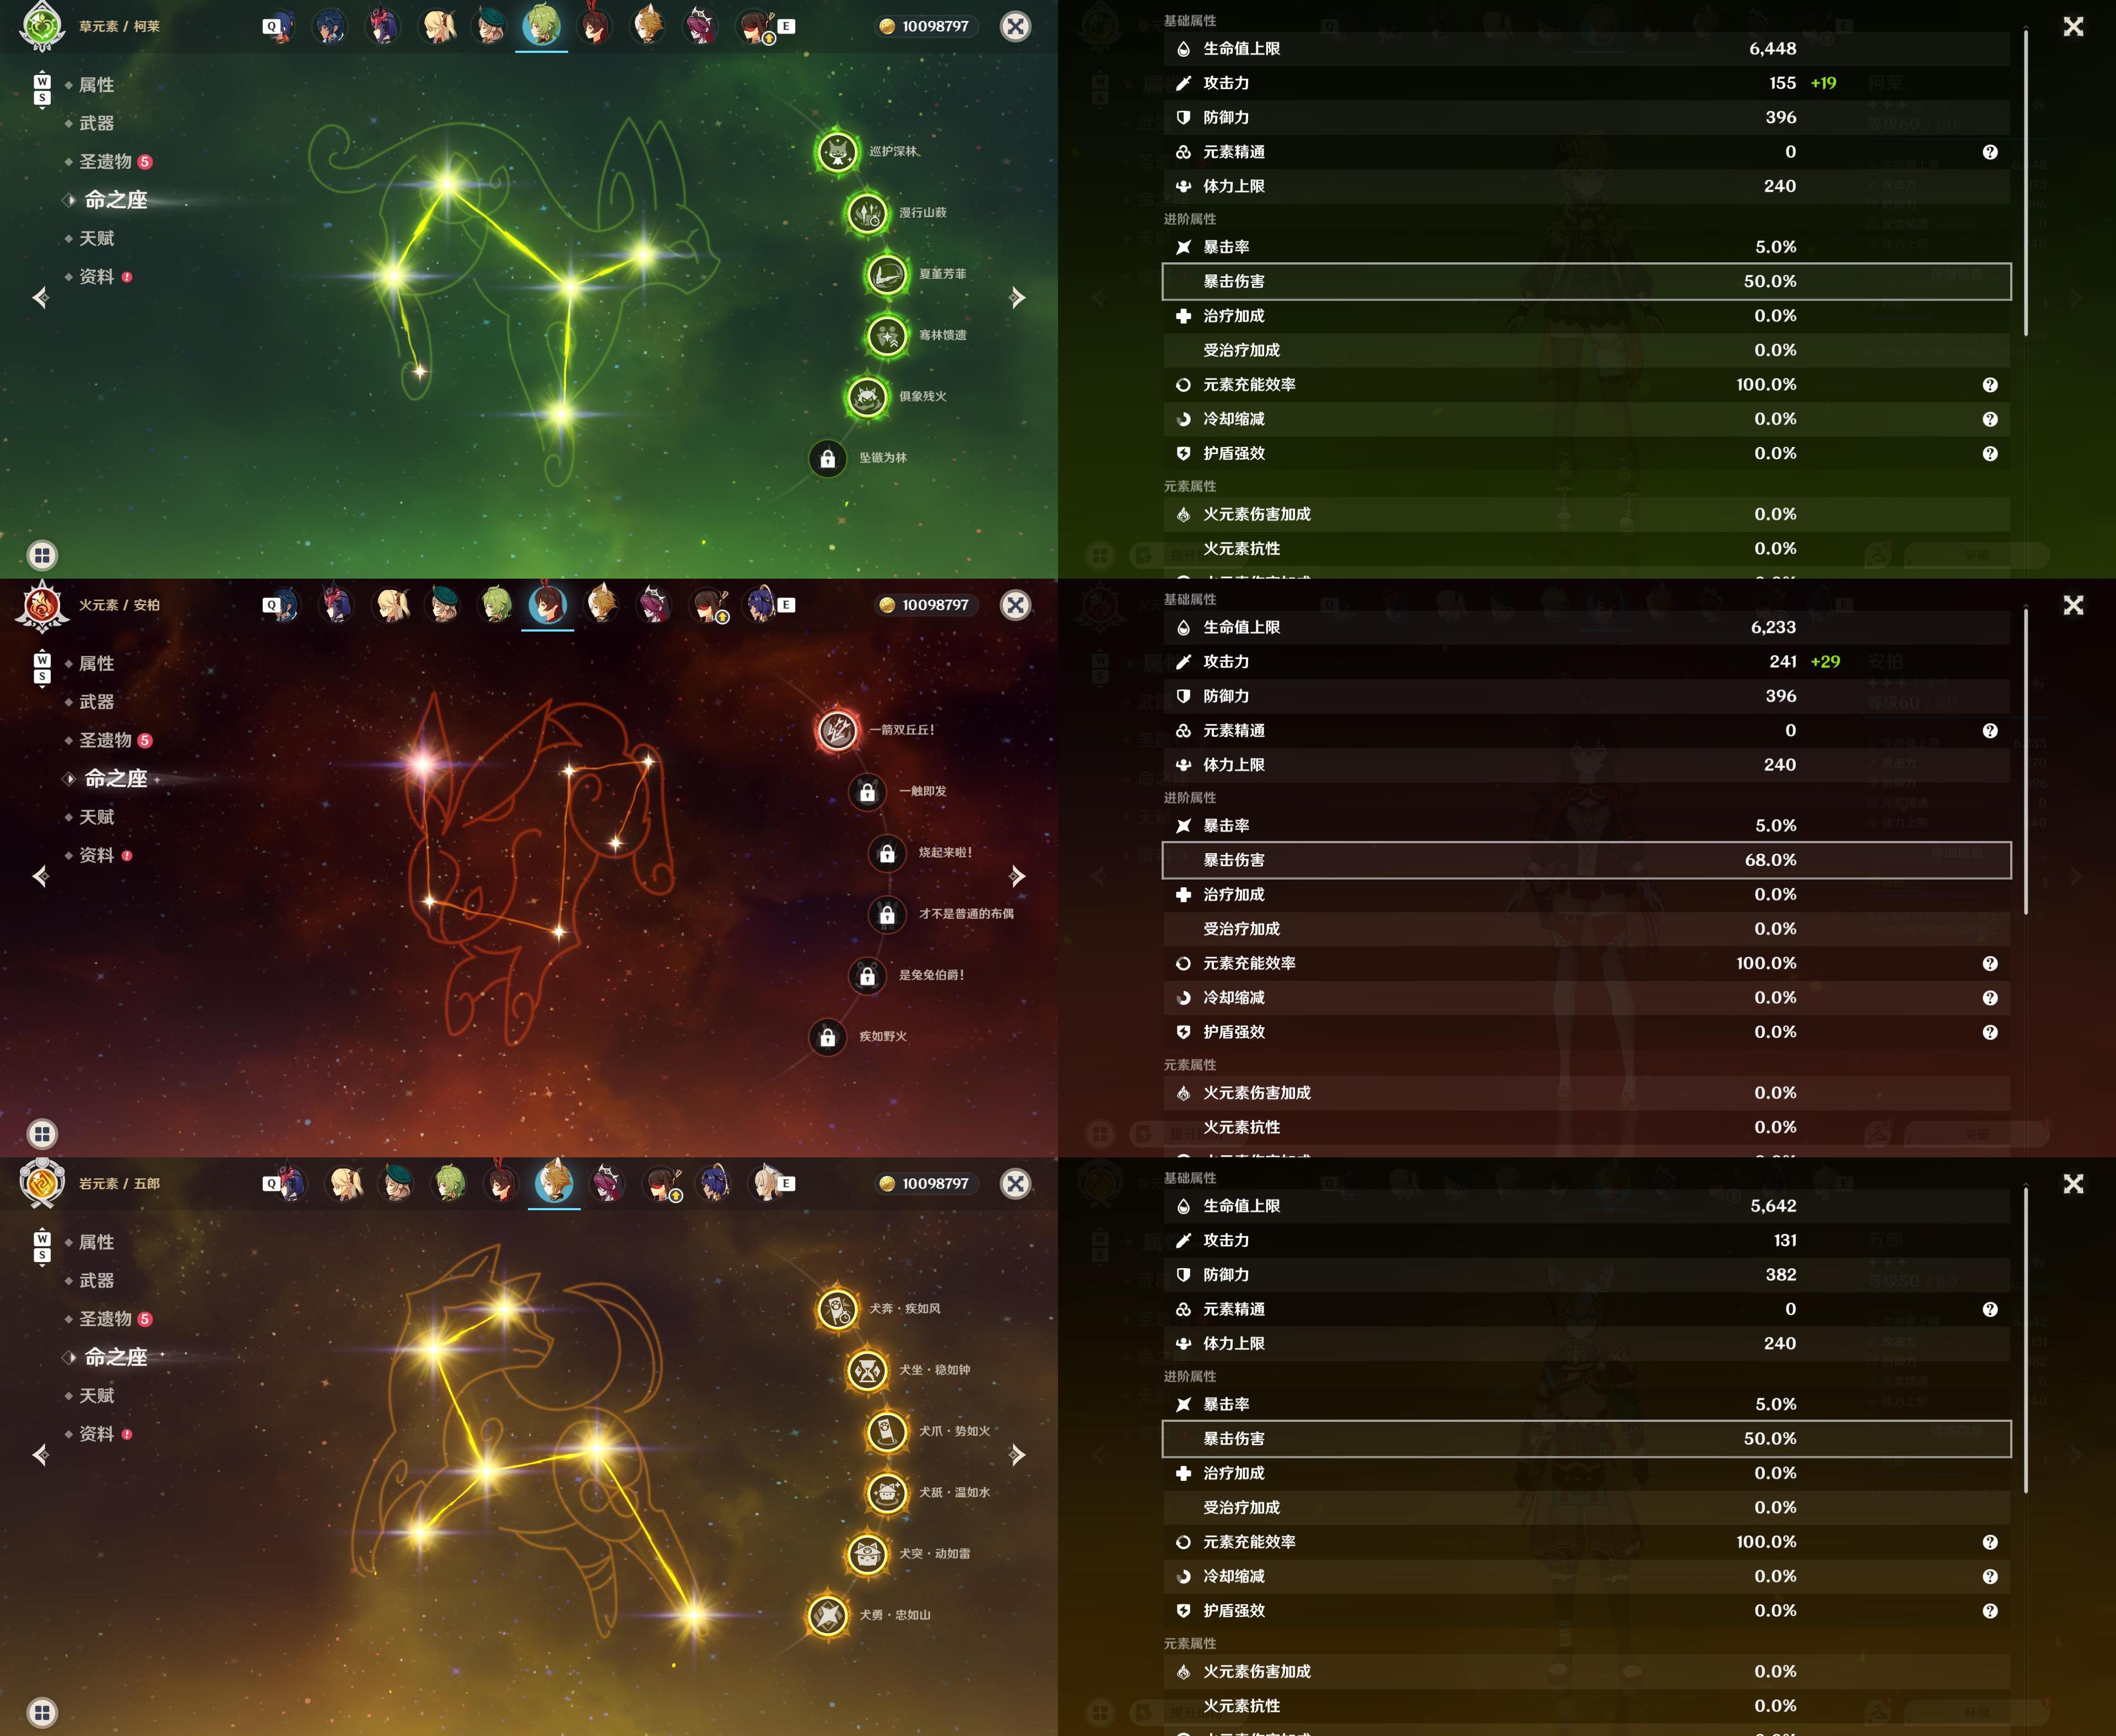Click scrollbar in the 5,642 HP stats panel
Image resolution: width=2116 pixels, height=1736 pixels.
click(x=2026, y=1340)
